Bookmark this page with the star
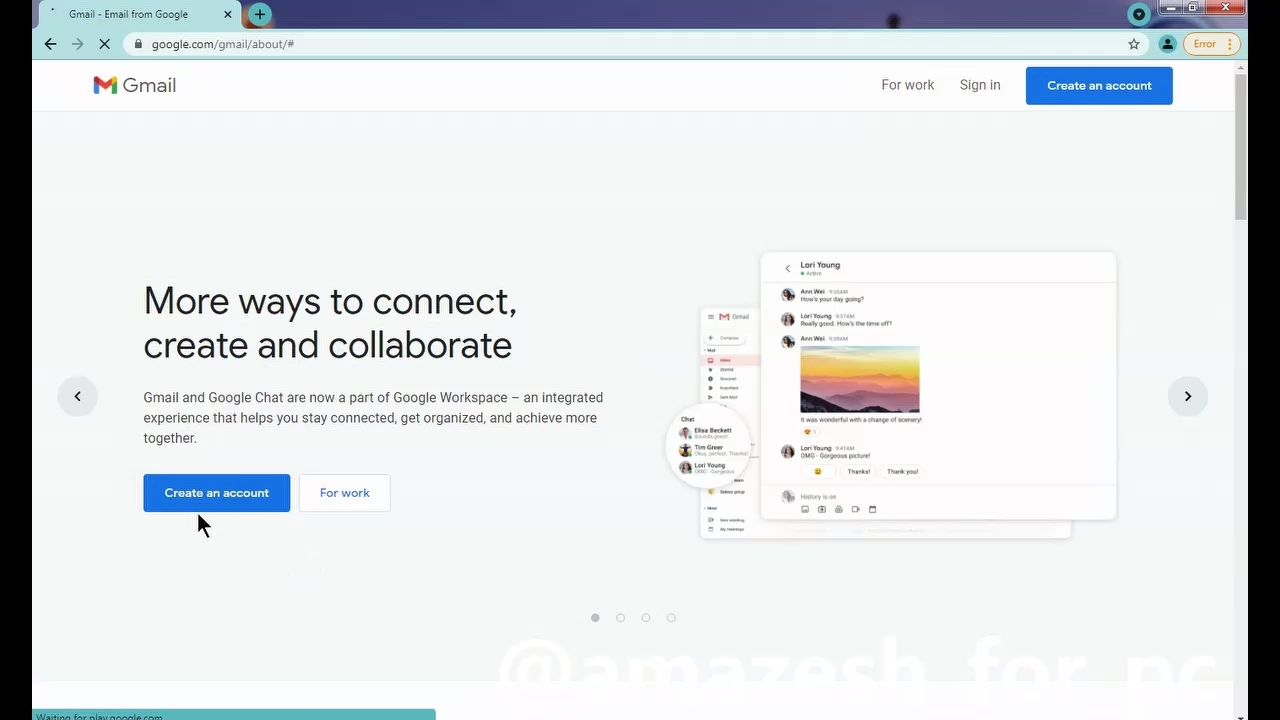Screen dimensions: 1280x720 point(1134,44)
